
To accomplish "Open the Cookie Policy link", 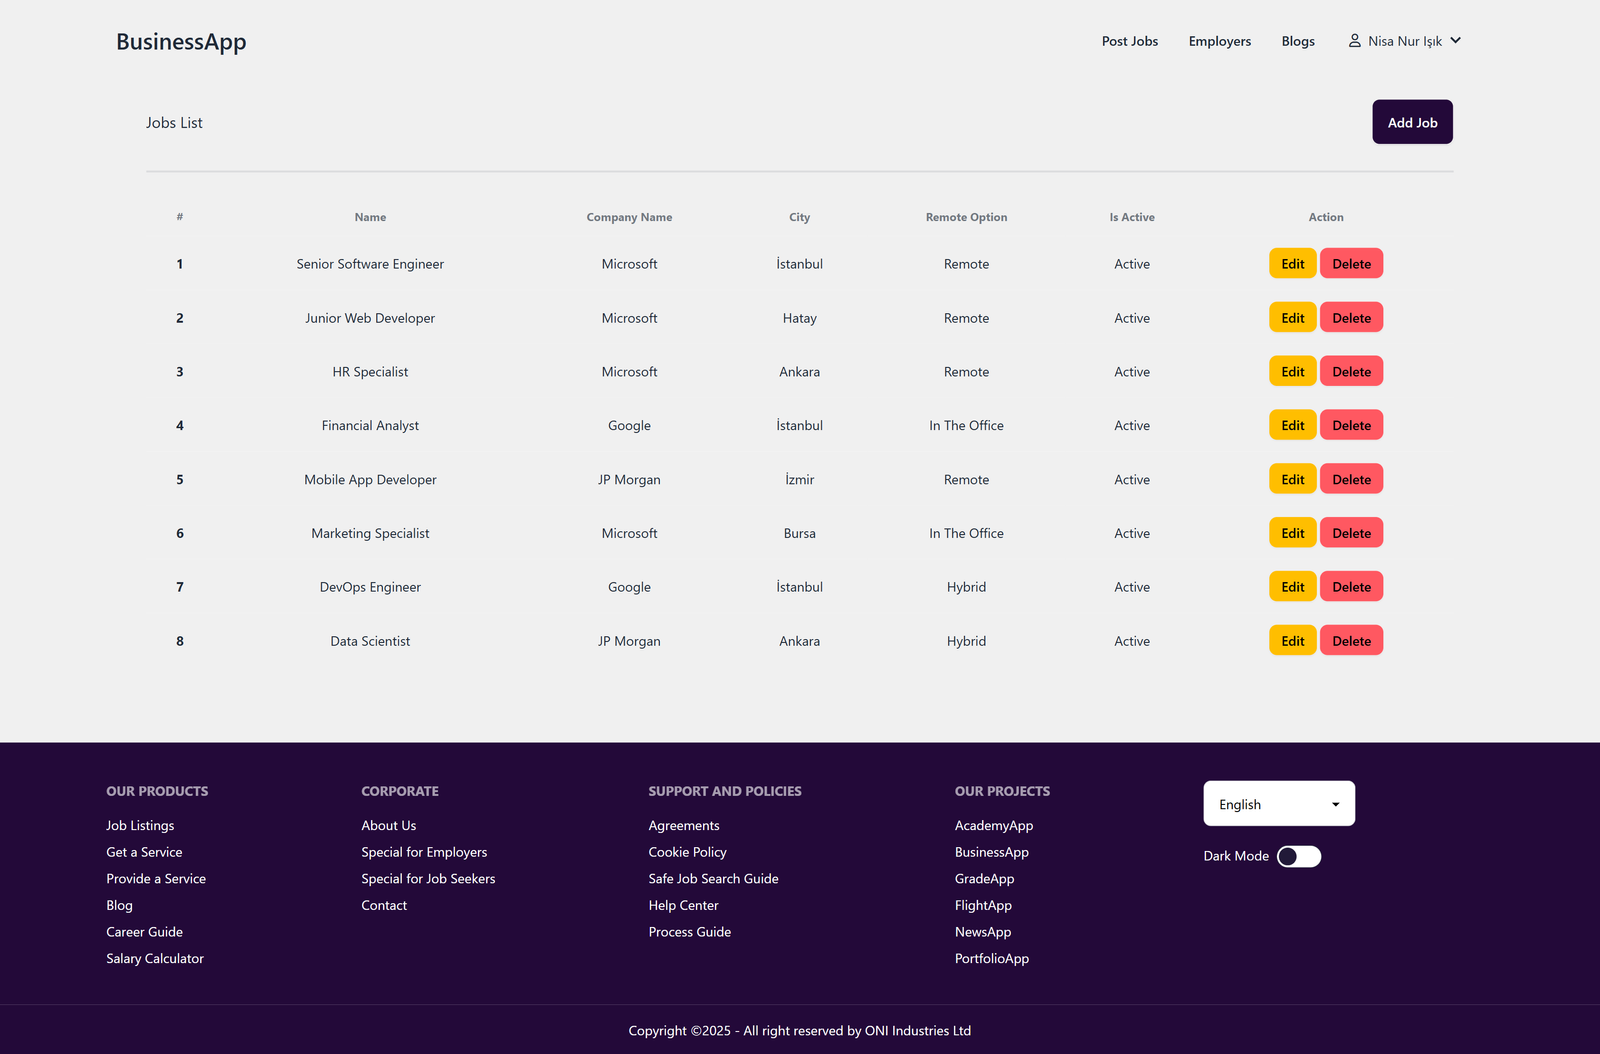I will pos(687,852).
